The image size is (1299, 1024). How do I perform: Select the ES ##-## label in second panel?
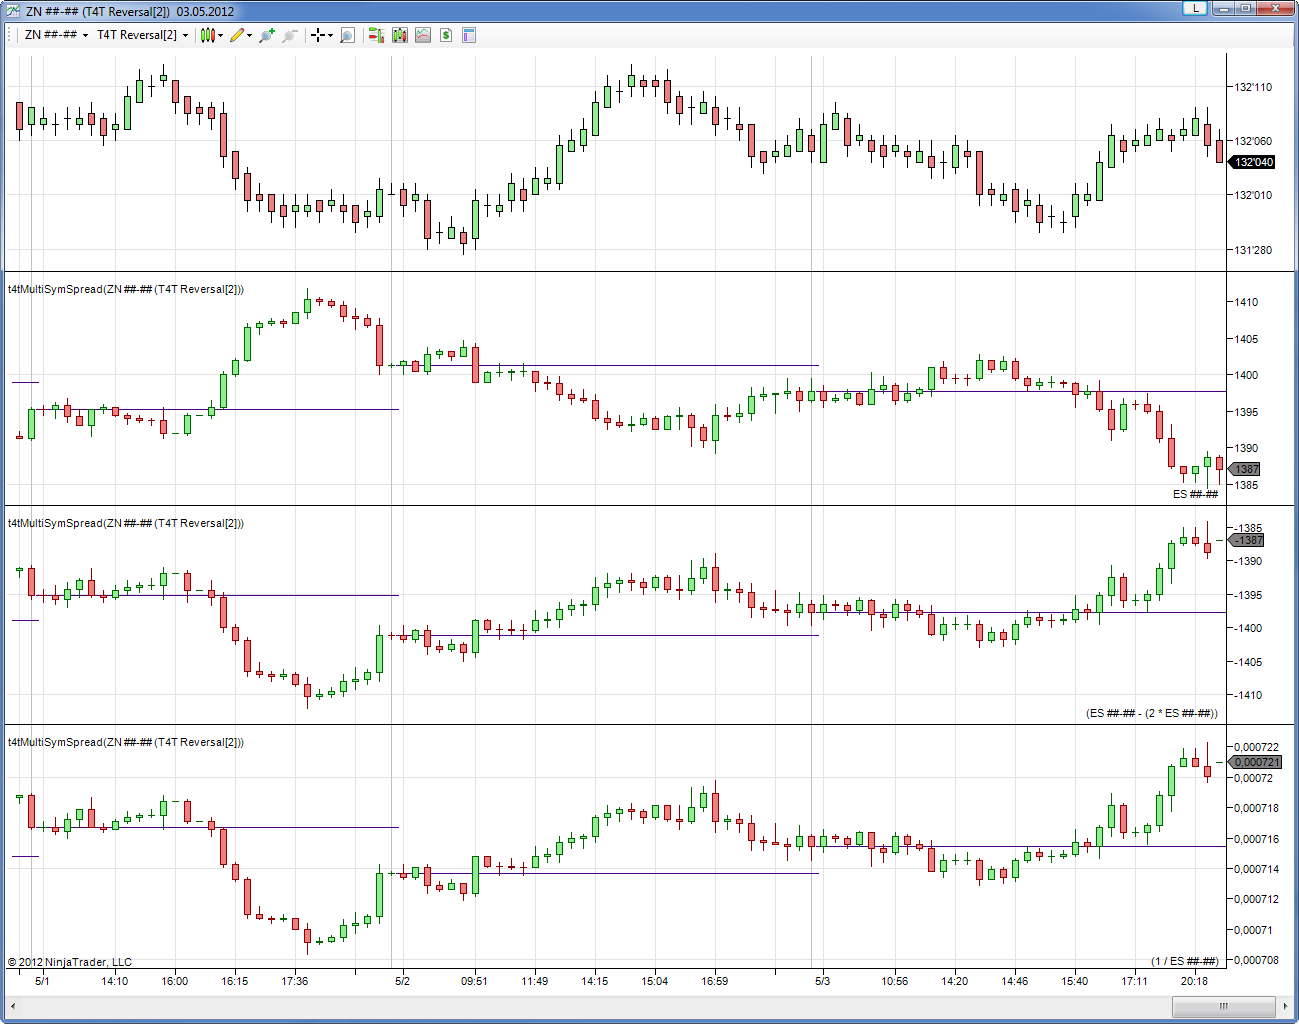pos(1195,494)
